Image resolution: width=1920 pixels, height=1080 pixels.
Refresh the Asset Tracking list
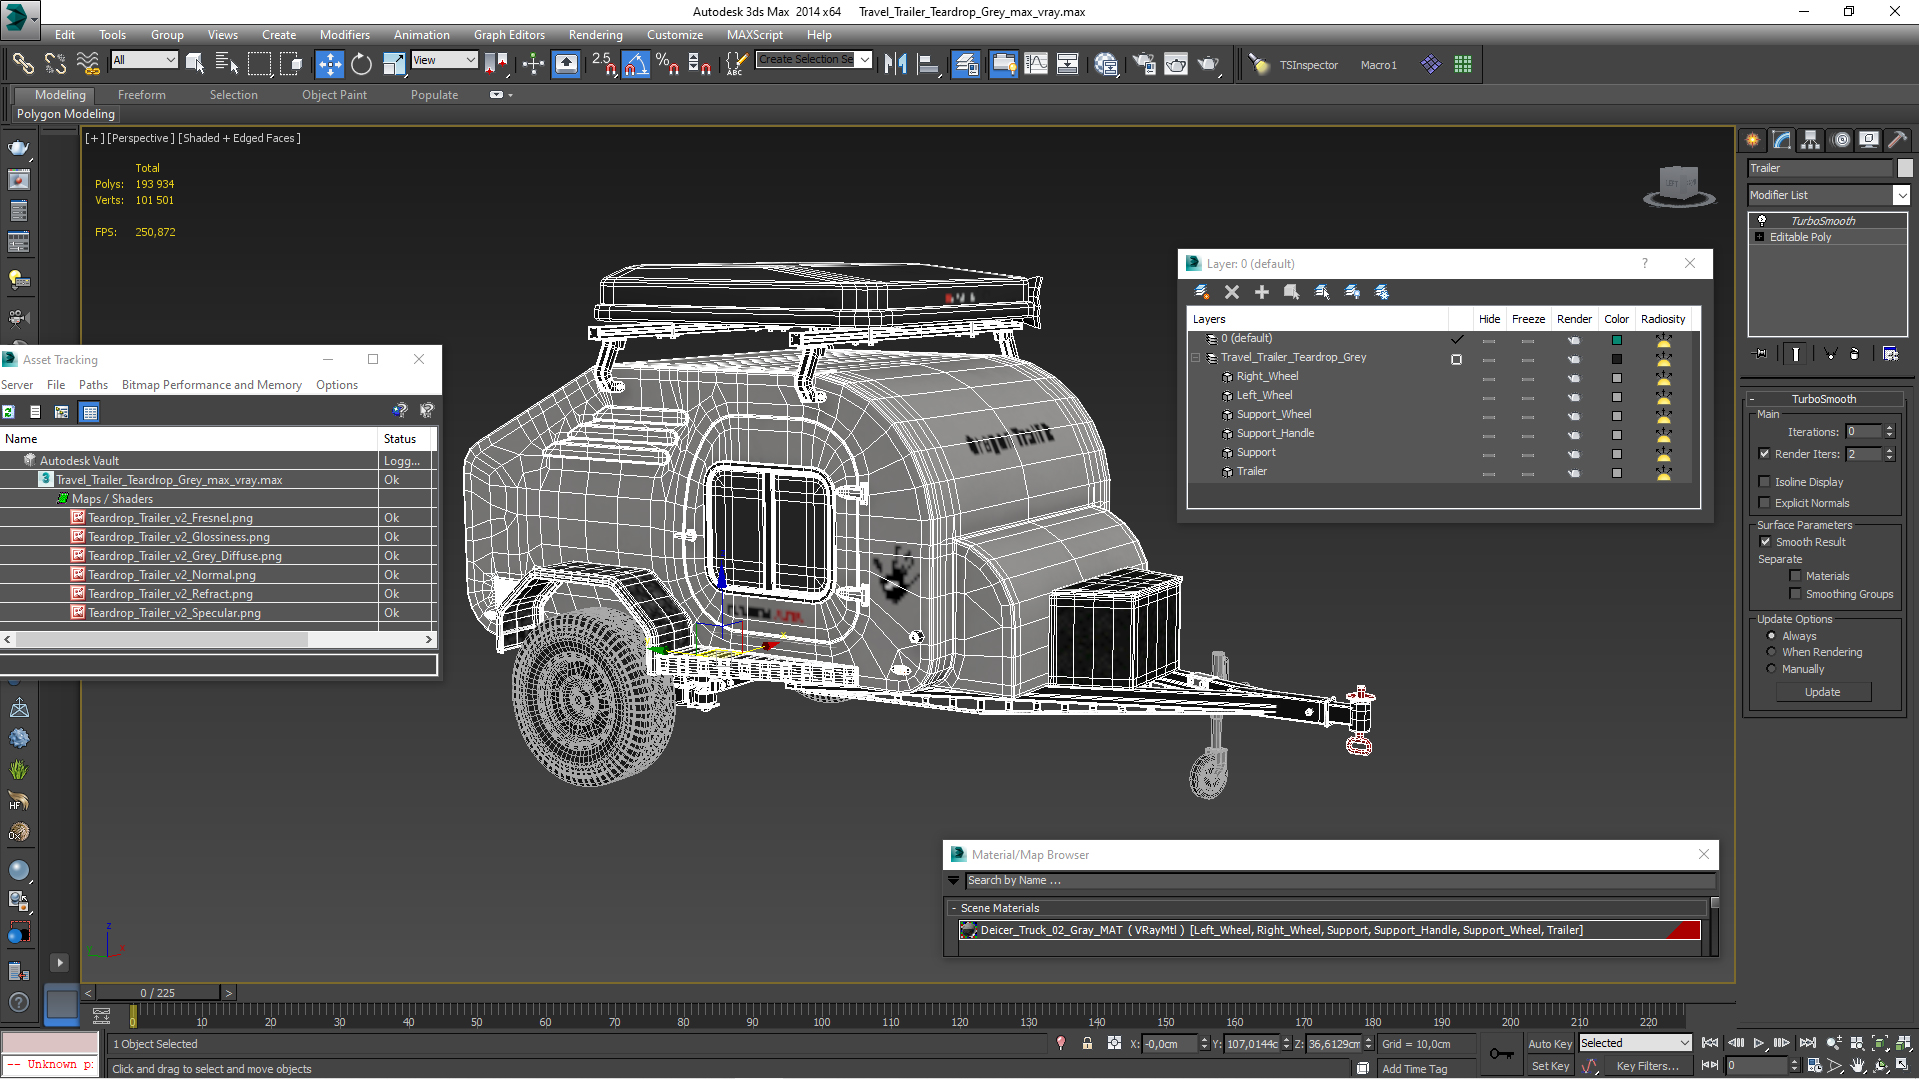coord(9,412)
